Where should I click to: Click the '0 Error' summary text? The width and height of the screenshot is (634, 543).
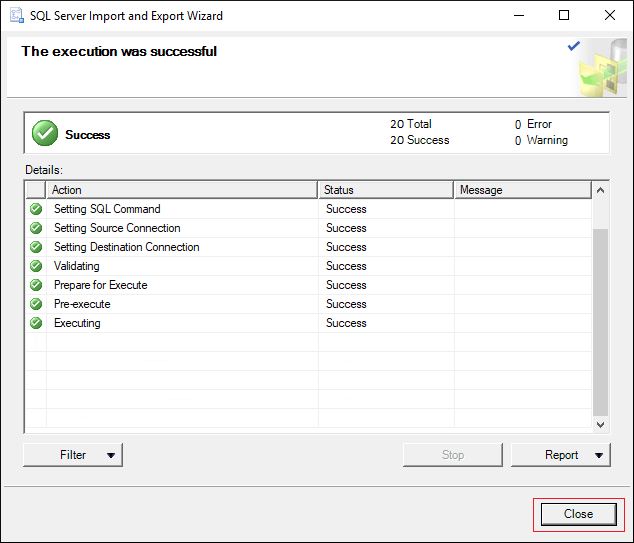pos(533,124)
